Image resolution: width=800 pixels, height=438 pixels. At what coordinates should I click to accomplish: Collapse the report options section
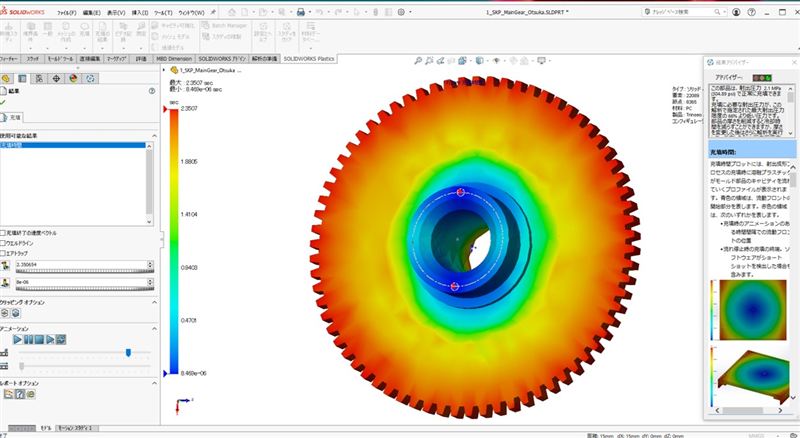pyautogui.click(x=154, y=382)
